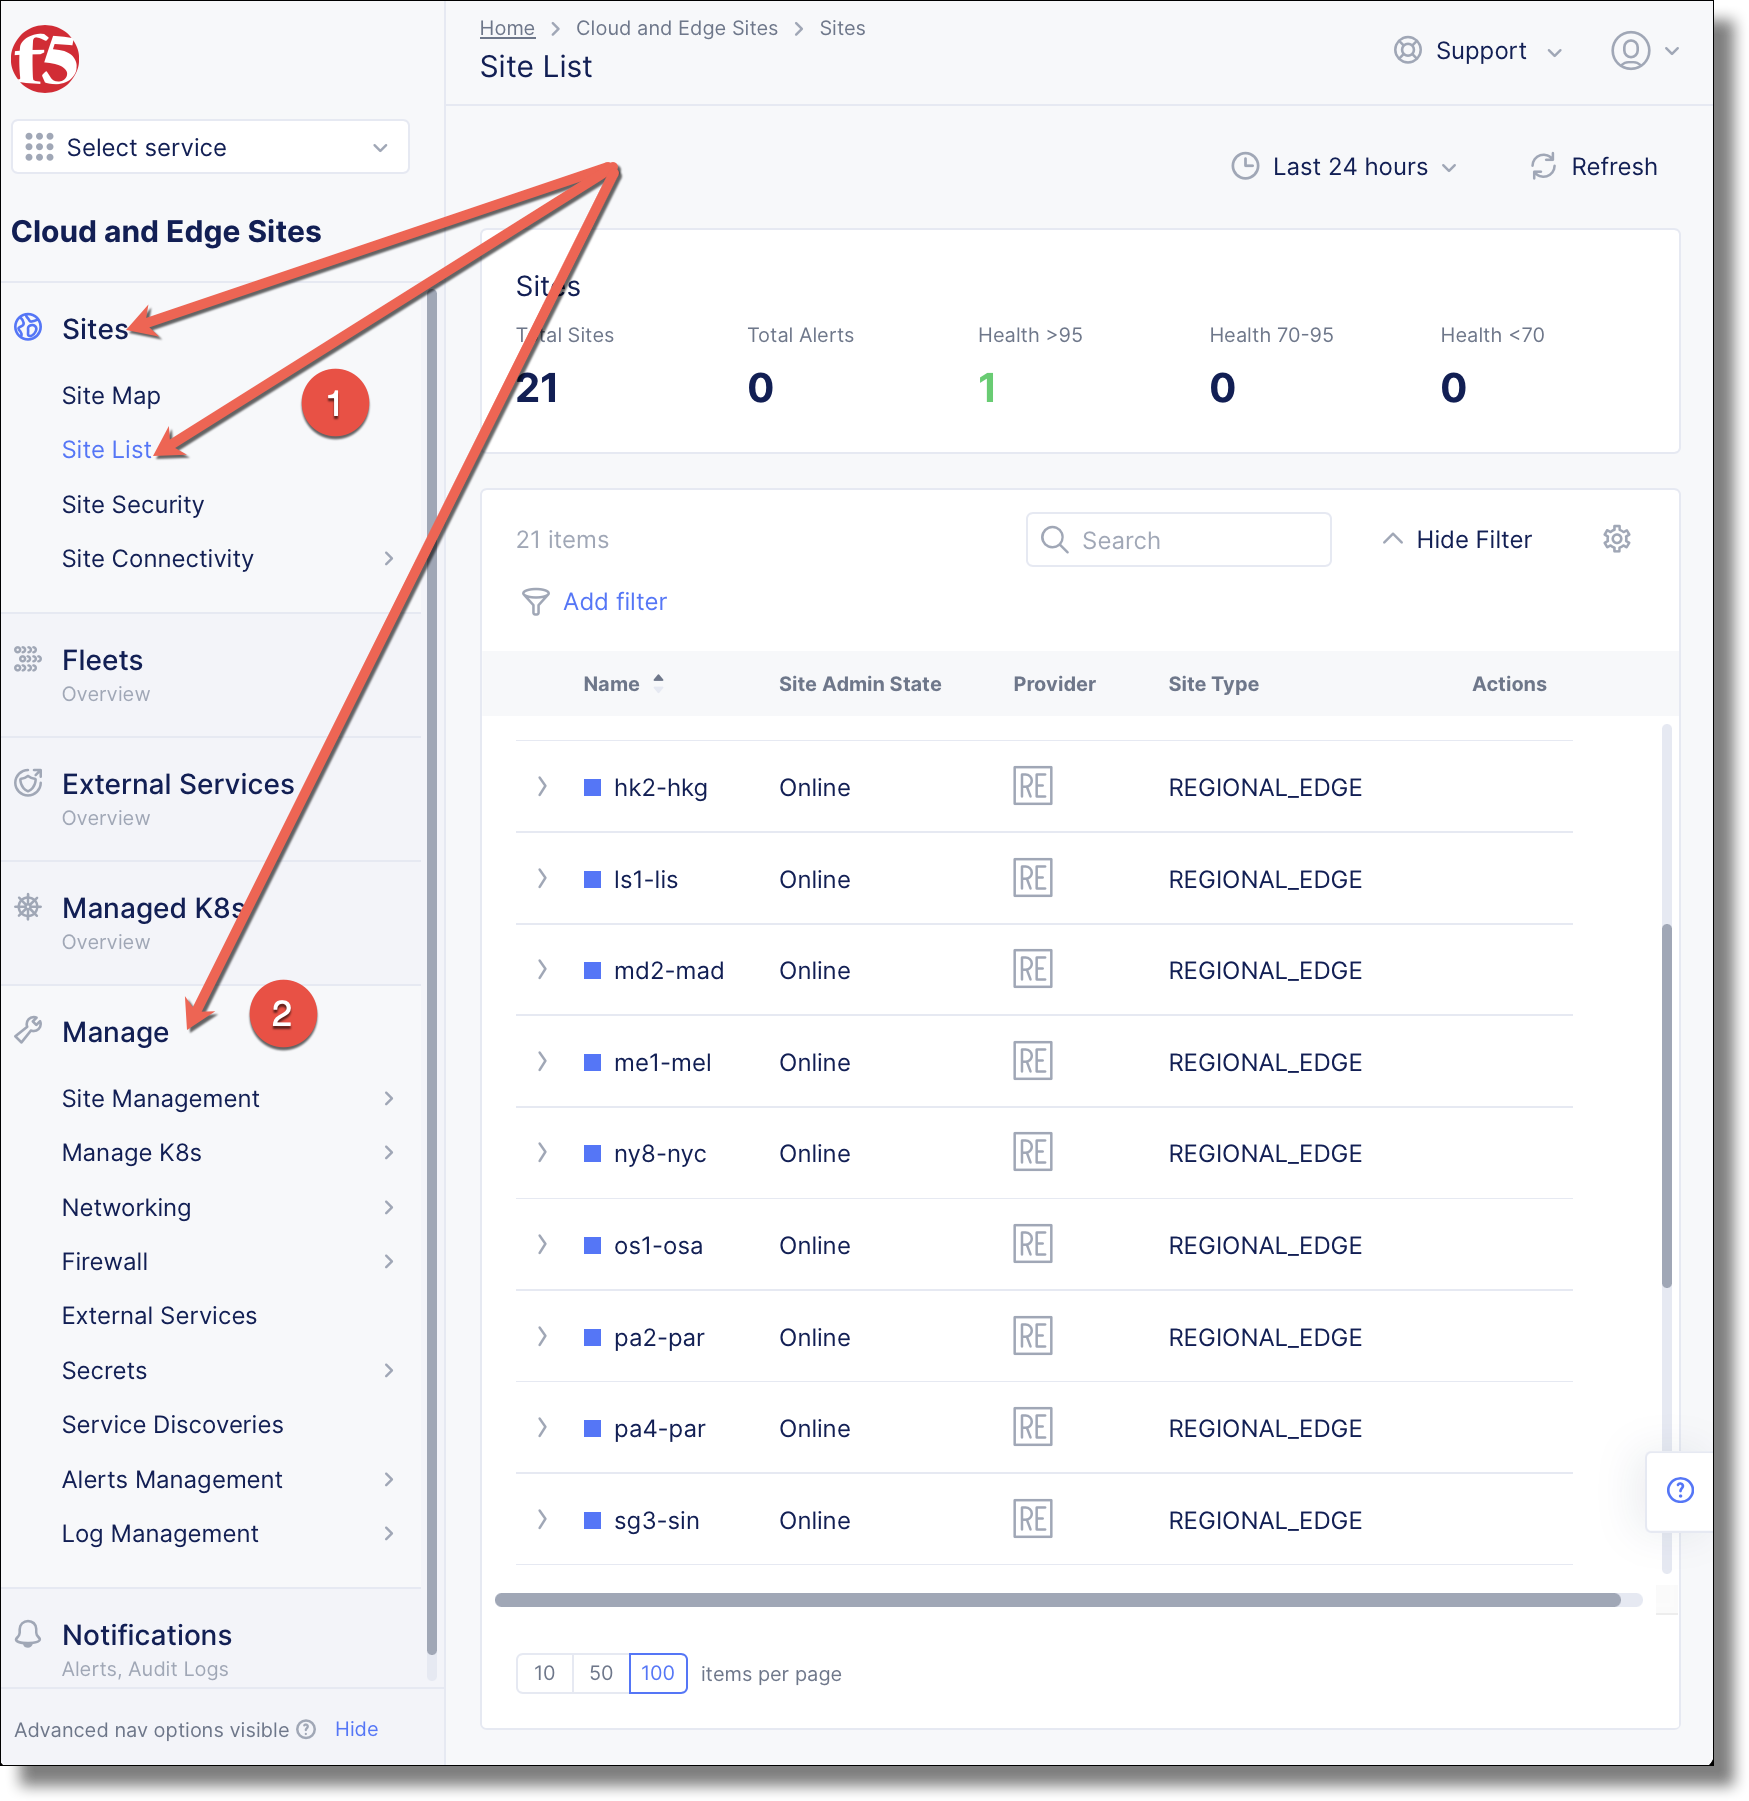Click the Refresh icon
Viewport: 1749px width, 1801px height.
1543,166
